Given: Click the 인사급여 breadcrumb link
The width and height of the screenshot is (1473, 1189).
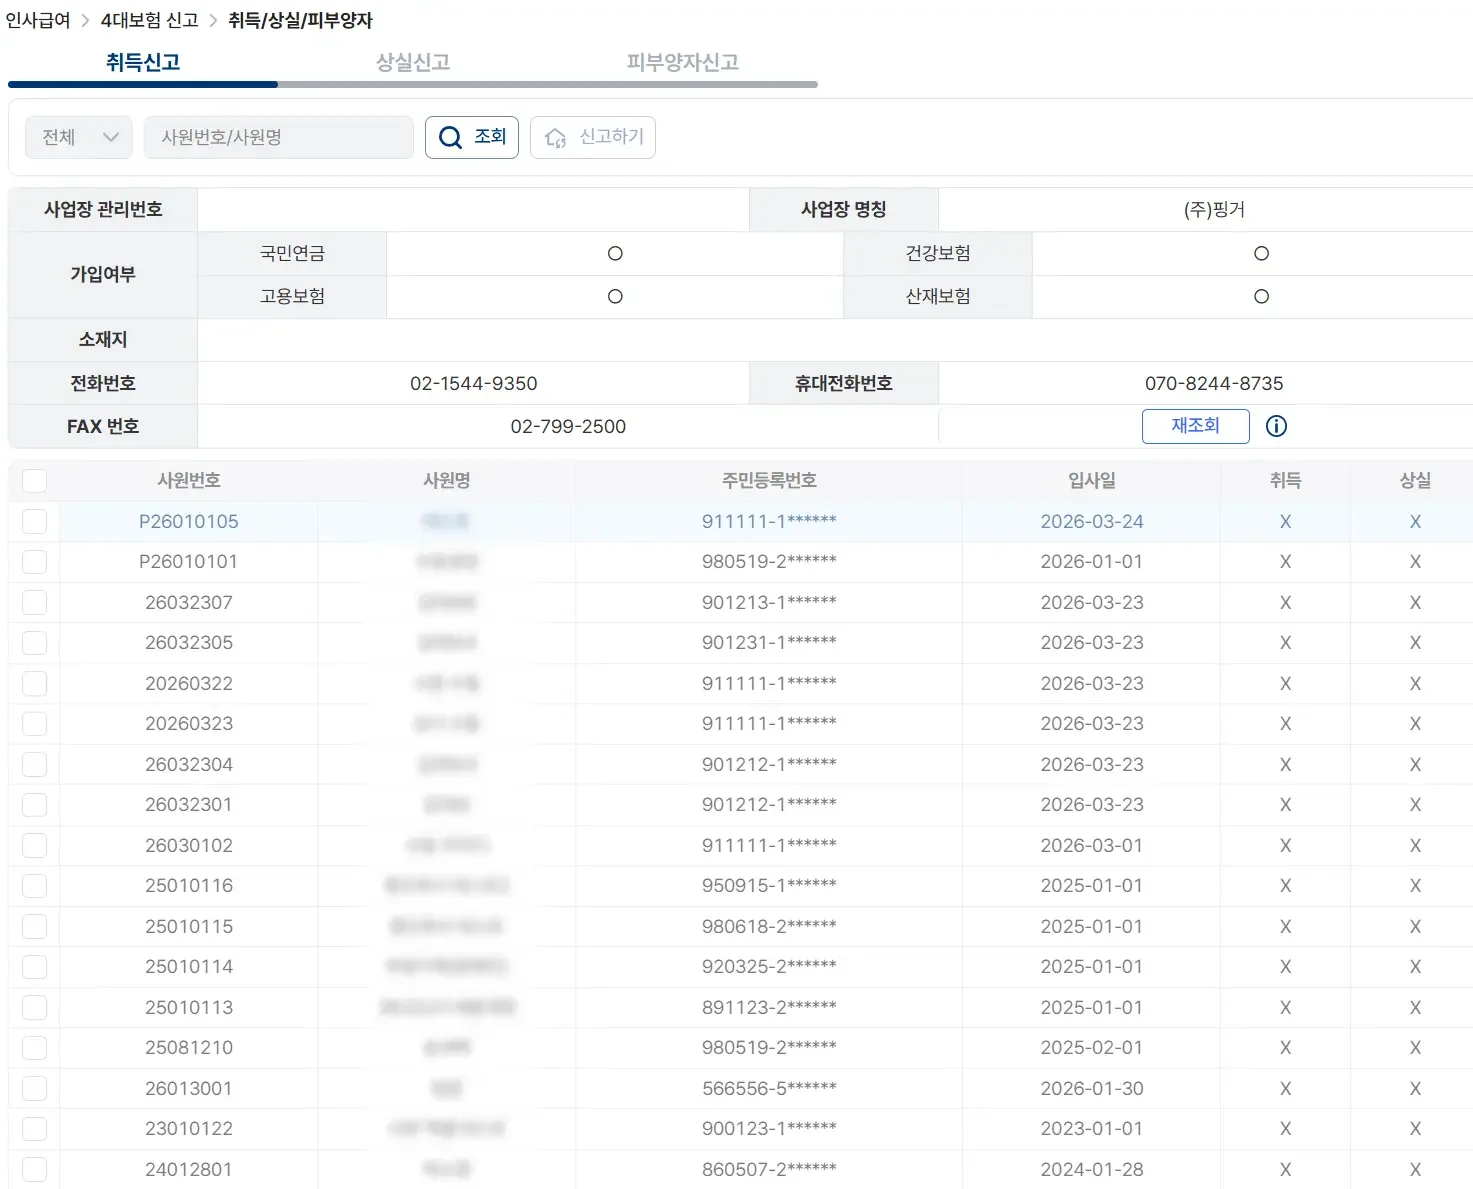Looking at the screenshot, I should tap(38, 21).
